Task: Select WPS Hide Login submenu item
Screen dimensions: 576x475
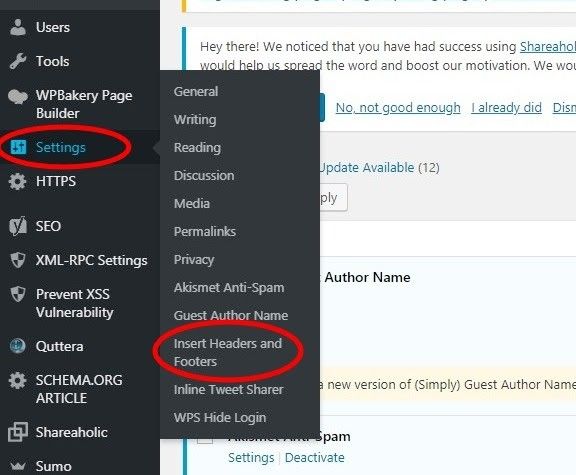Action: [220, 417]
